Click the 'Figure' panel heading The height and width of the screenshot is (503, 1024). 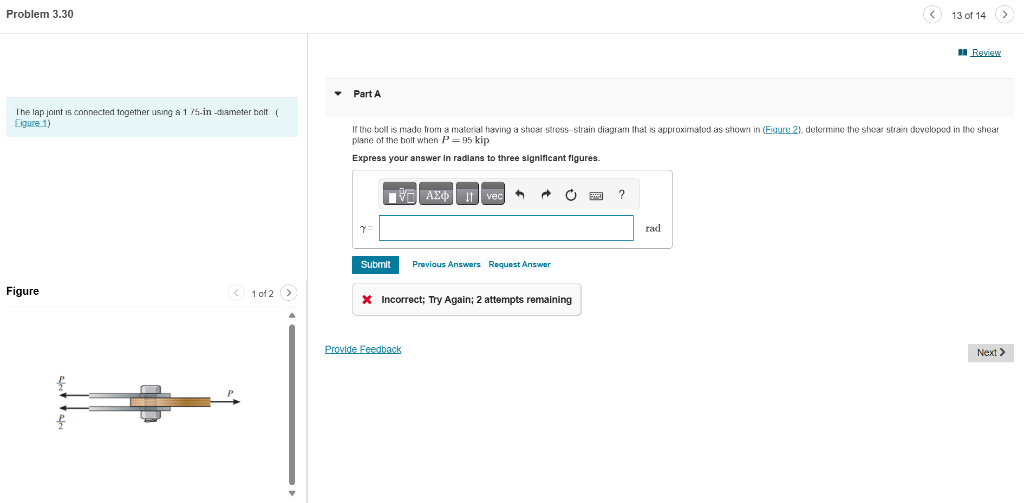click(x=22, y=291)
